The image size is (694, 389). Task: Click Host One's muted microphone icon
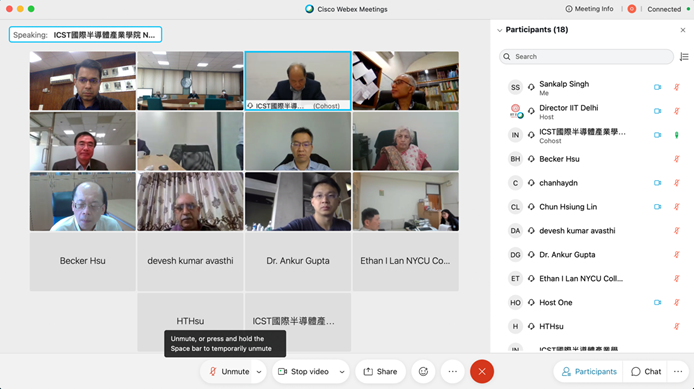tap(676, 302)
